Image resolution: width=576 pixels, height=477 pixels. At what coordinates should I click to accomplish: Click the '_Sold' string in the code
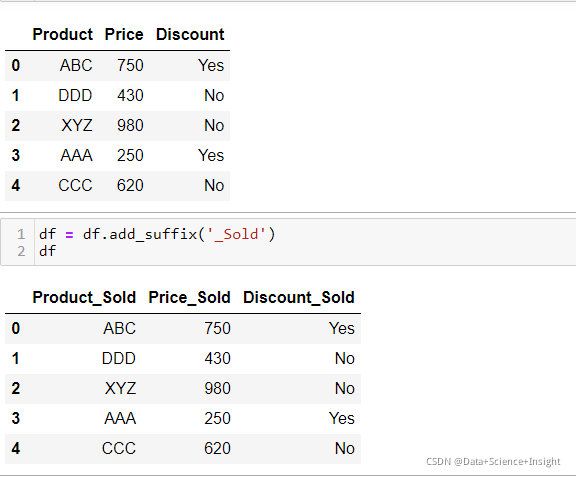coord(237,234)
